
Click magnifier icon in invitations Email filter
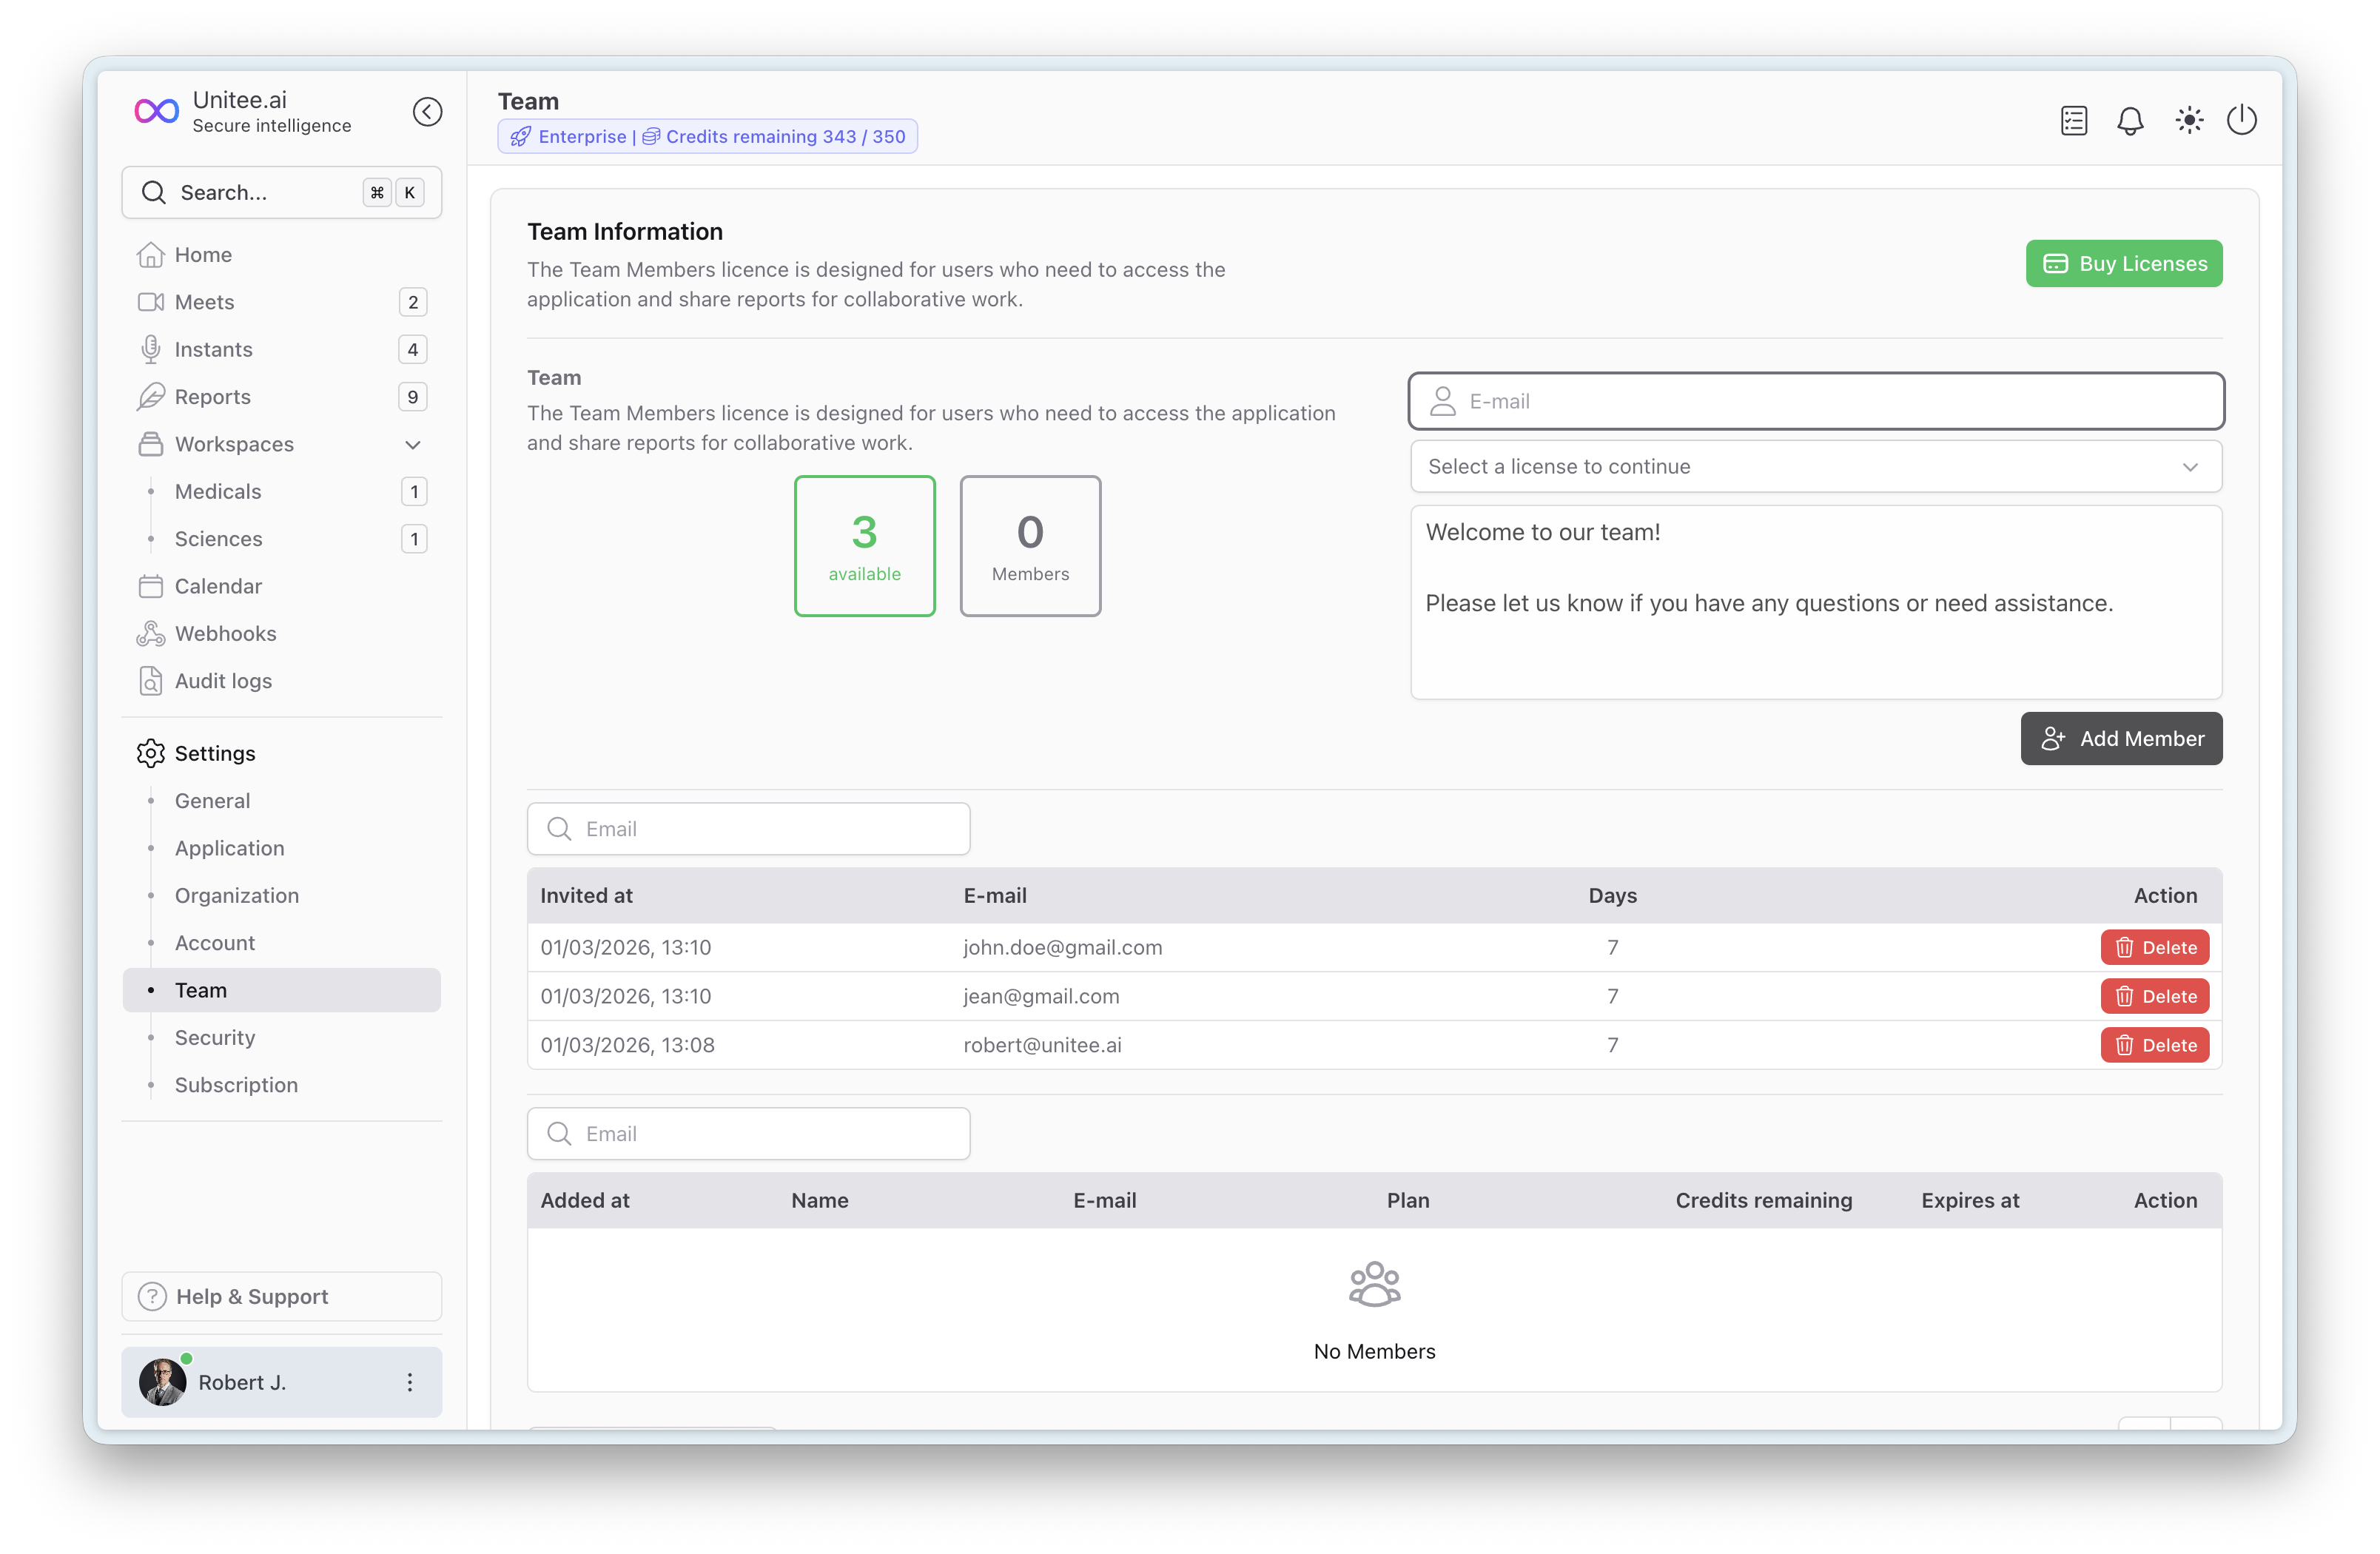click(x=559, y=829)
